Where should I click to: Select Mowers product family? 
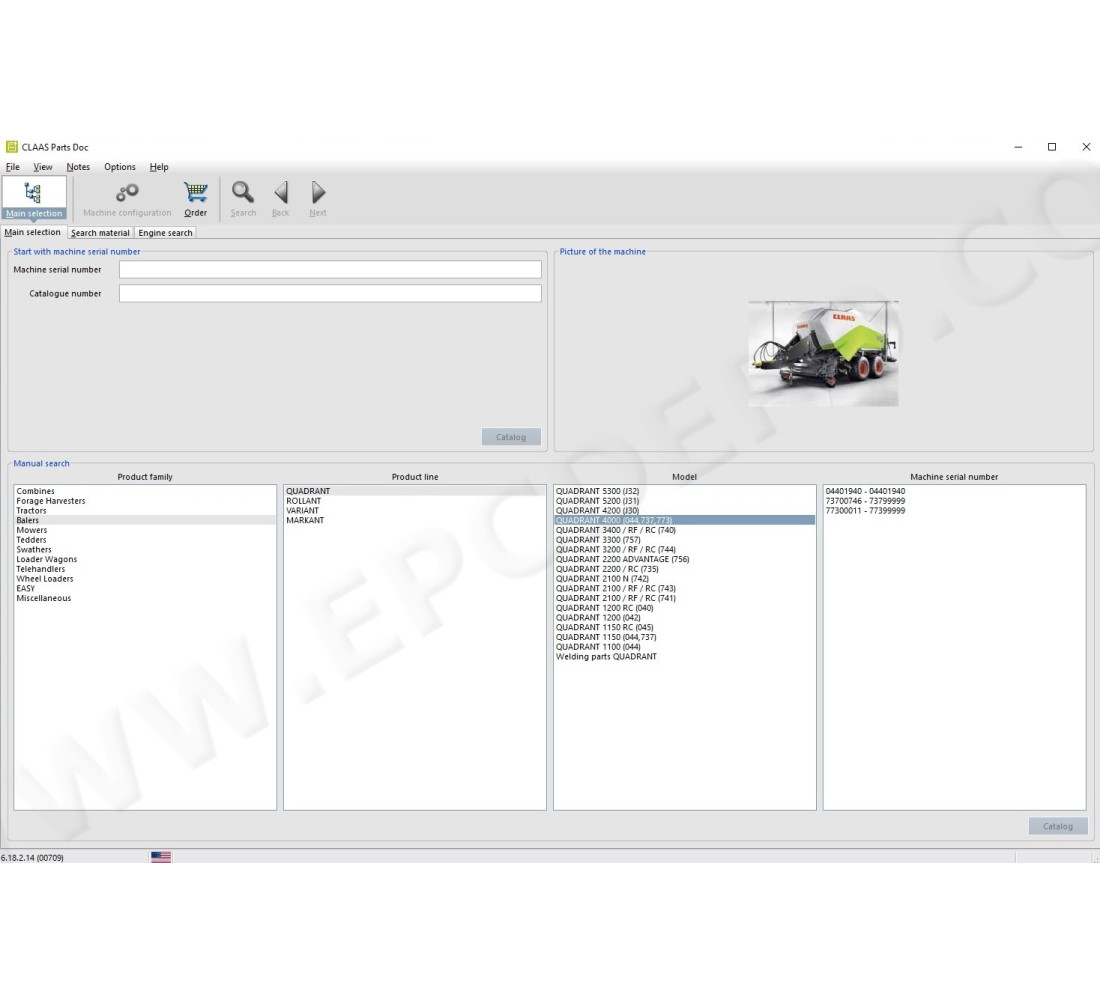tap(145, 531)
